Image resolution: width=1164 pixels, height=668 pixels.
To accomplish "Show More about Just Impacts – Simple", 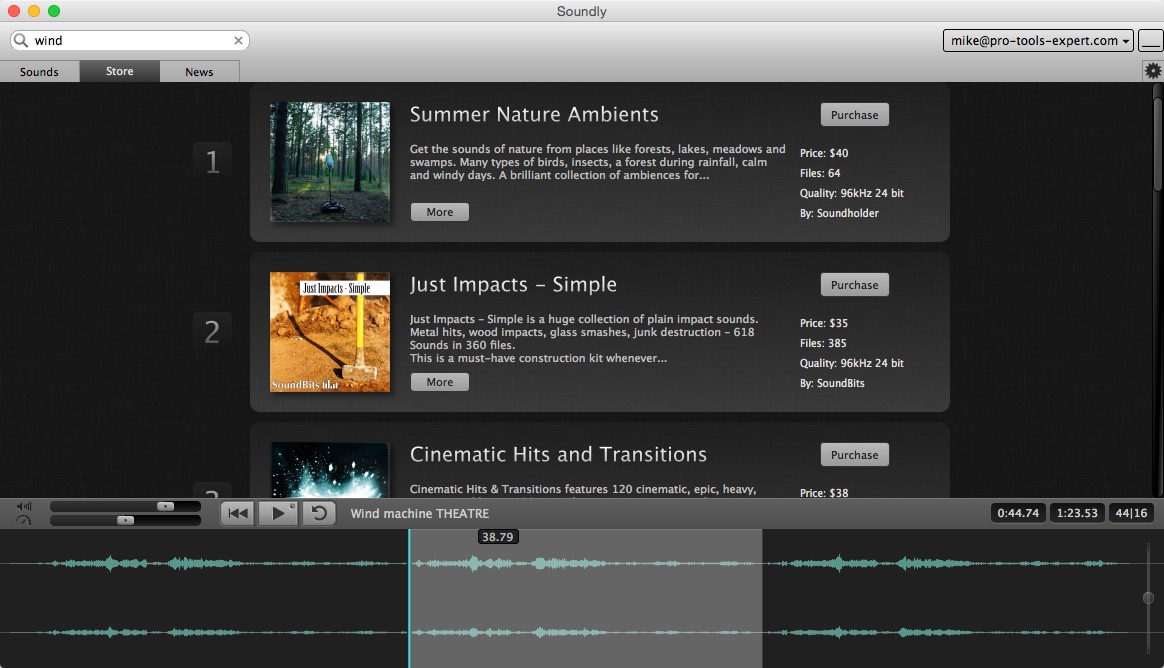I will point(439,382).
